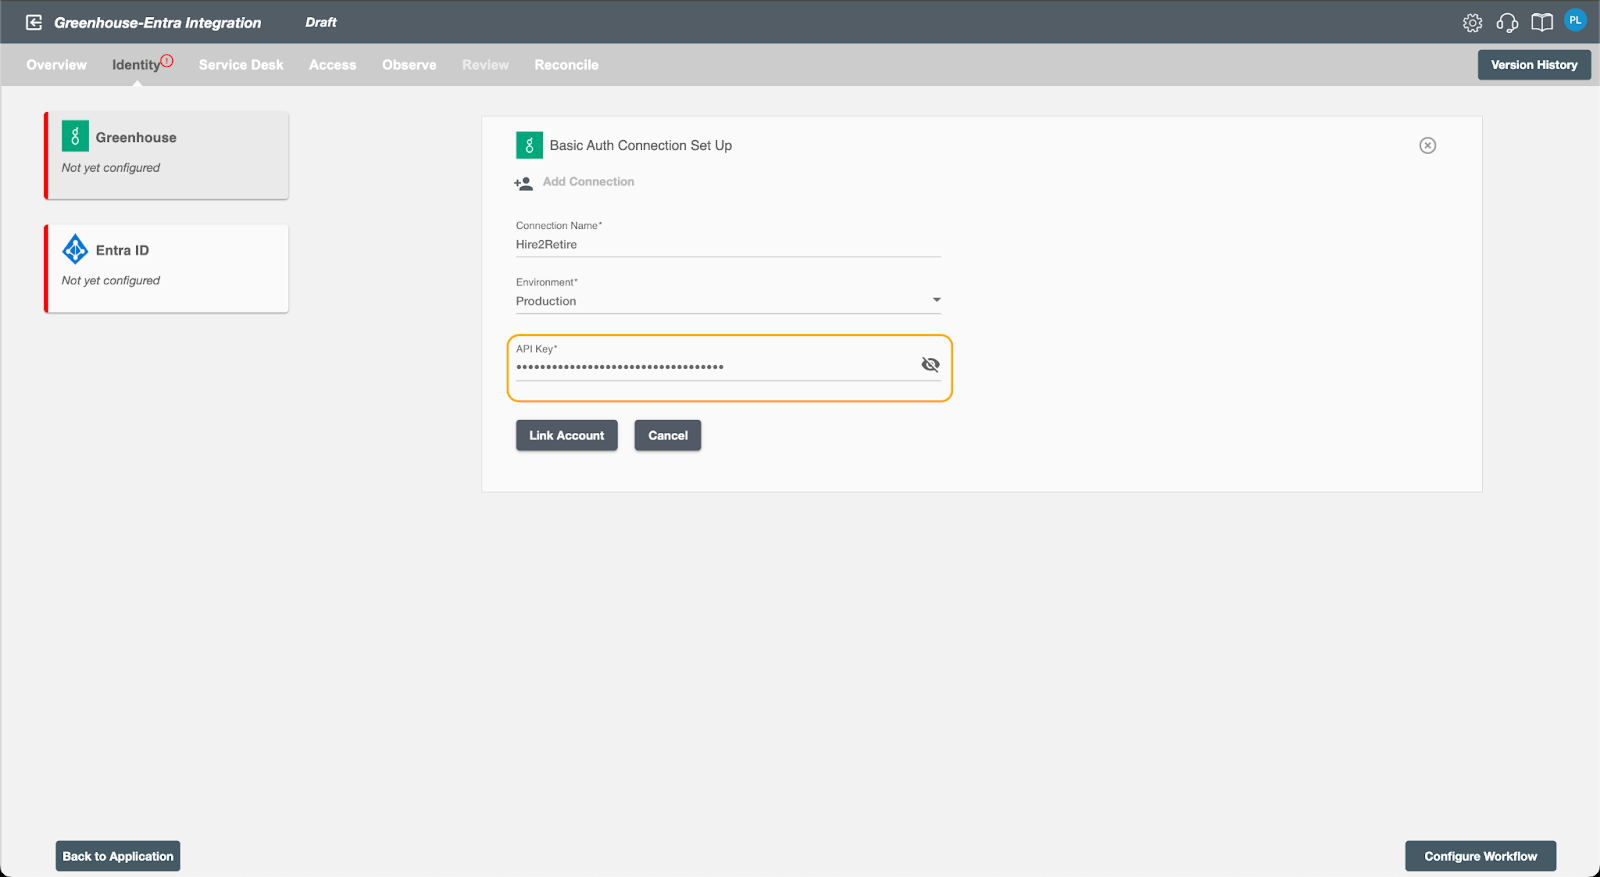
Task: Open the settings gear icon
Action: pyautogui.click(x=1472, y=23)
